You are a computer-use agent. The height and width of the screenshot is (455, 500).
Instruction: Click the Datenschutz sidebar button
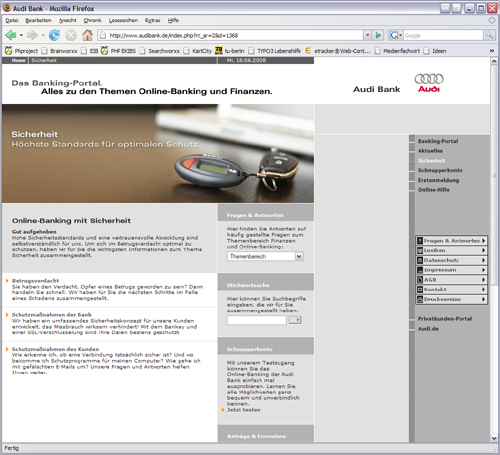point(452,260)
